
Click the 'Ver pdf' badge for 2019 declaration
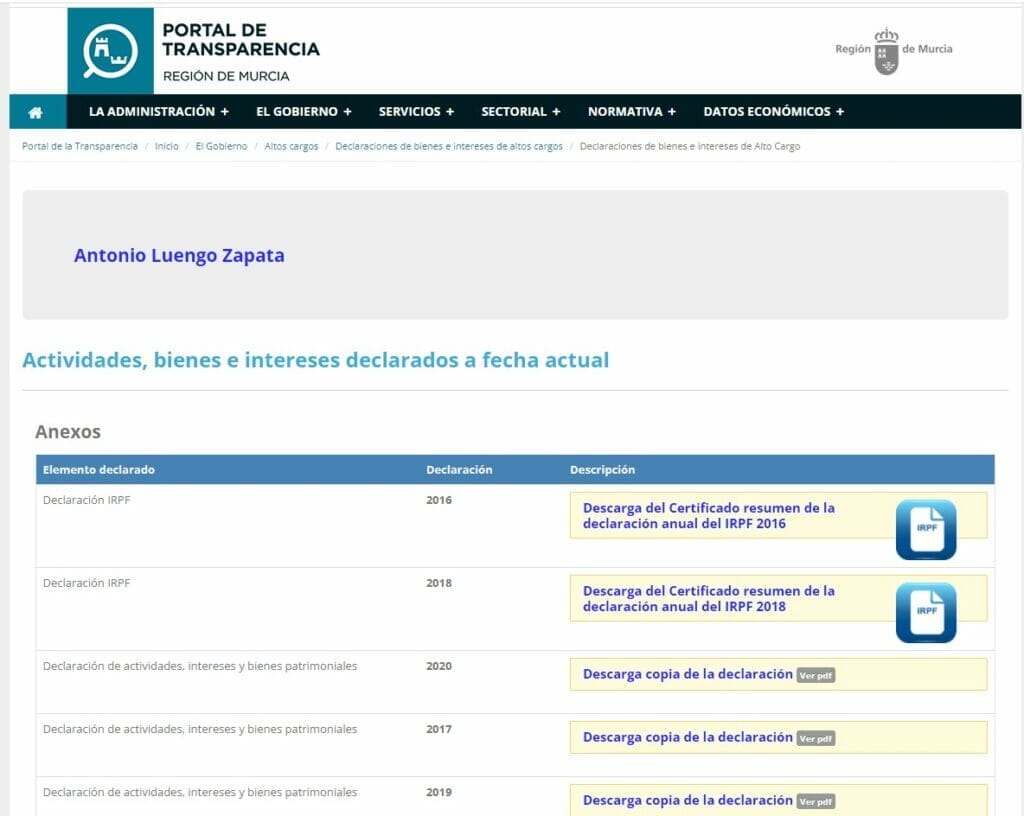coord(816,802)
